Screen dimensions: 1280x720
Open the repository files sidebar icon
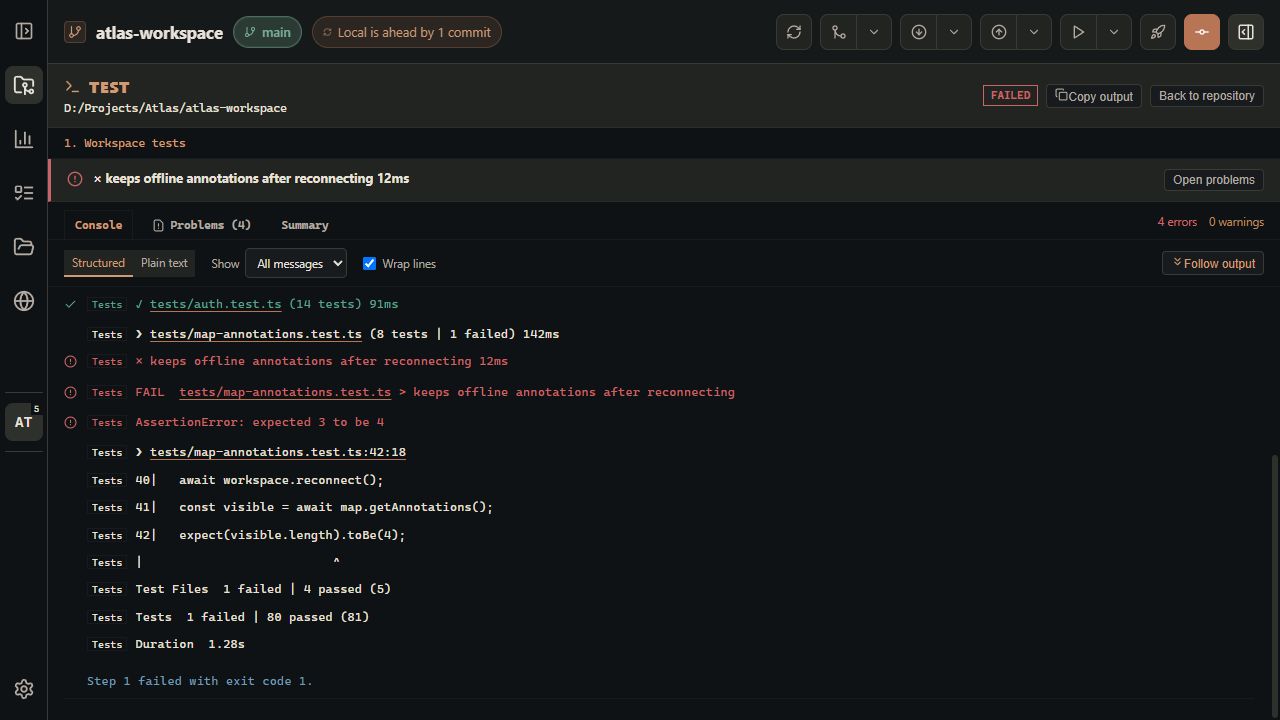[24, 85]
